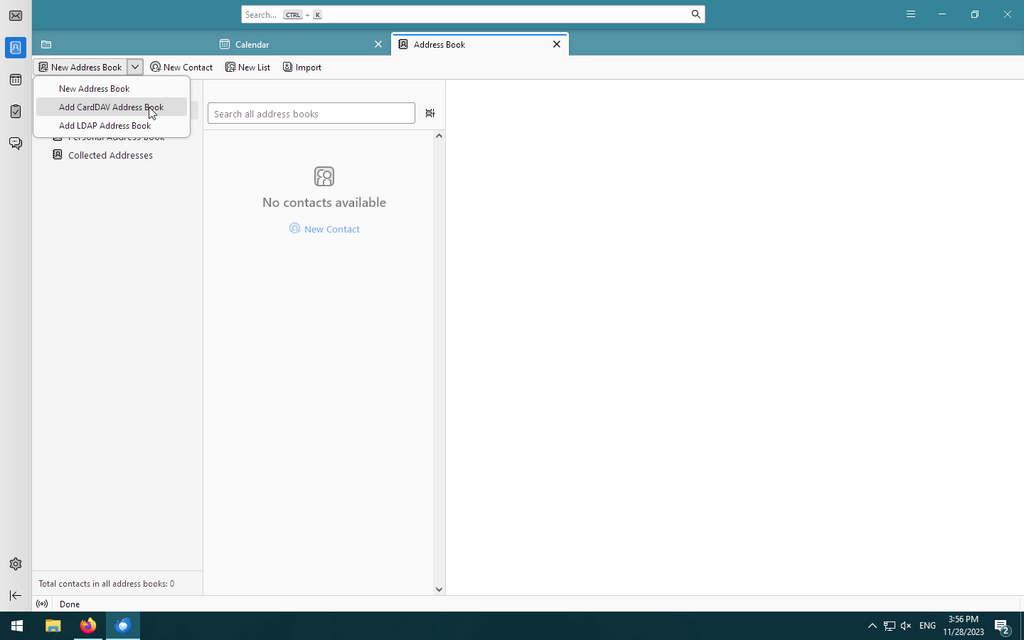Screen dimensions: 1024x640
Task: Switch to the Calendar space in sidebar
Action: [15, 80]
